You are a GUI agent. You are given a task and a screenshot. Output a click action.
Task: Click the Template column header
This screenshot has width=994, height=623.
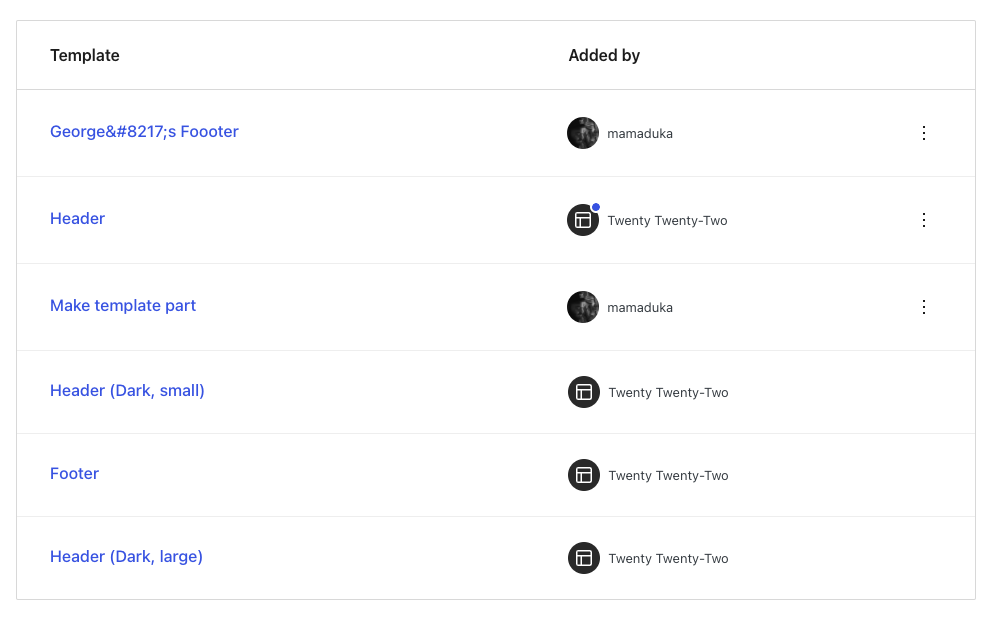85,56
